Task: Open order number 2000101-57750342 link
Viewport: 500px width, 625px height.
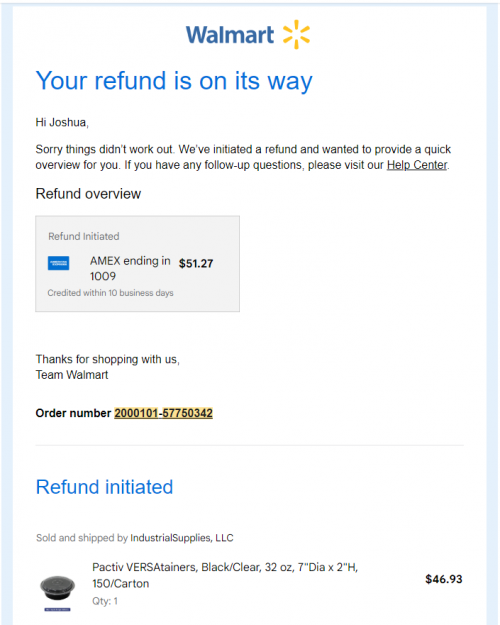Action: [163, 413]
